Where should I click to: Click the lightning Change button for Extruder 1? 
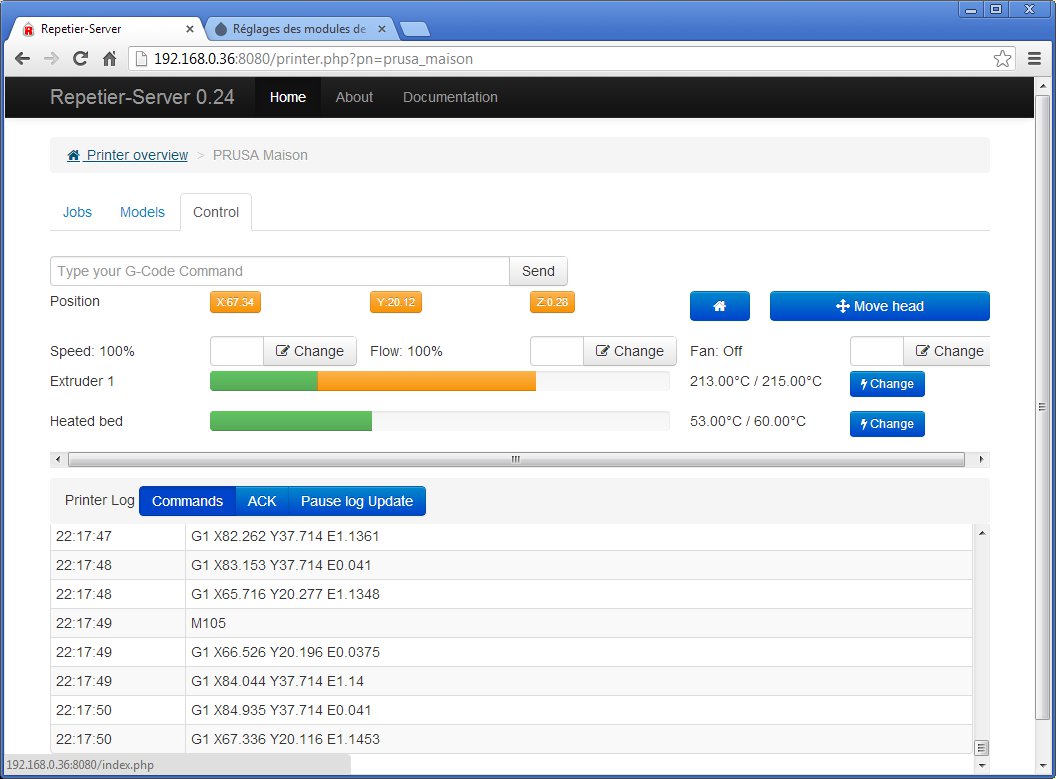click(x=886, y=383)
